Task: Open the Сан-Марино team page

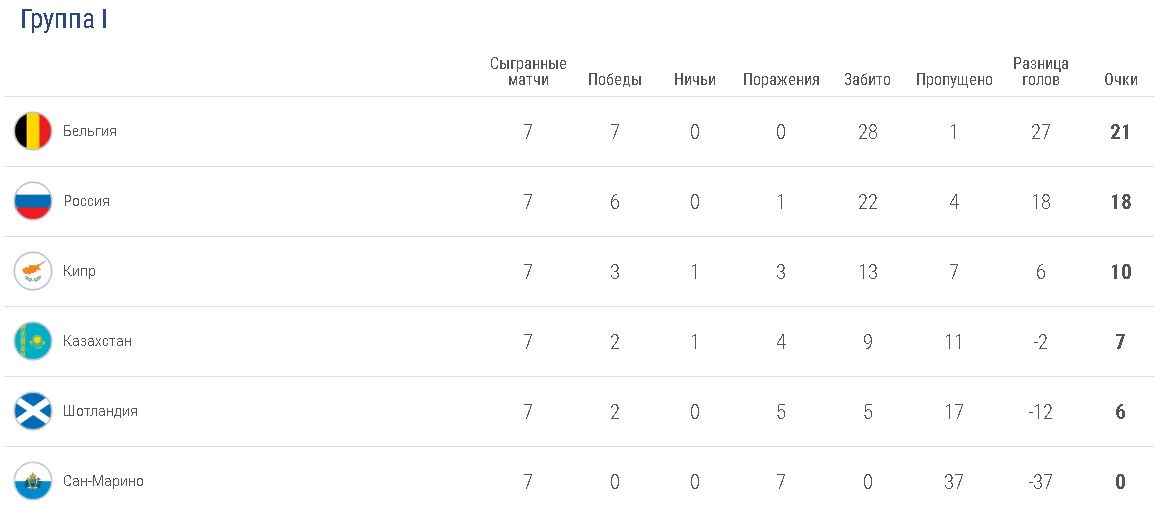Action: coord(103,481)
